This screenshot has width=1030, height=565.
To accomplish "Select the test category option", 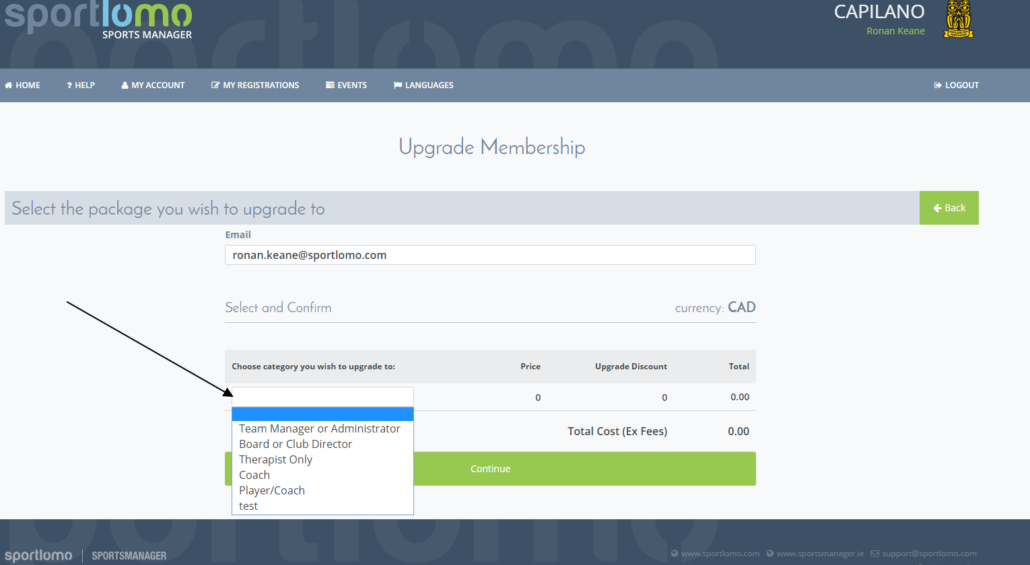I will 248,506.
